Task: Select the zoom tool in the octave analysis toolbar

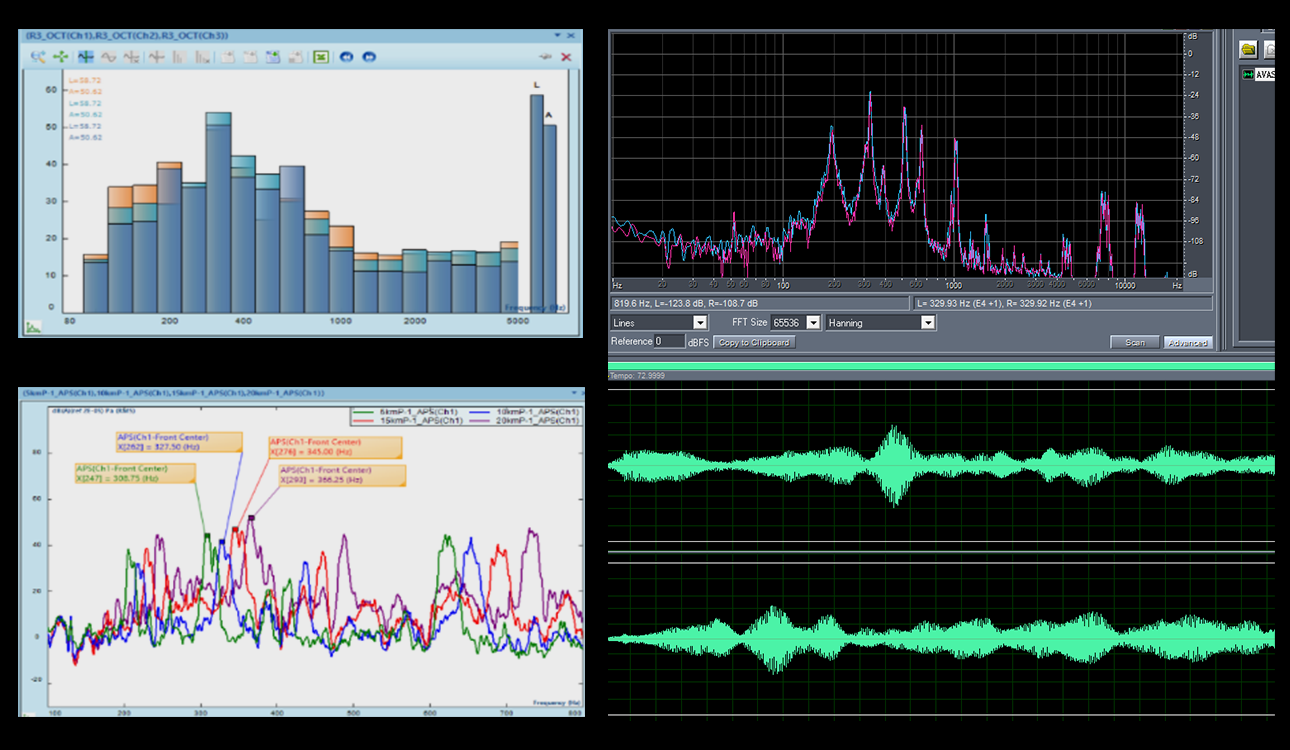Action: 36,56
